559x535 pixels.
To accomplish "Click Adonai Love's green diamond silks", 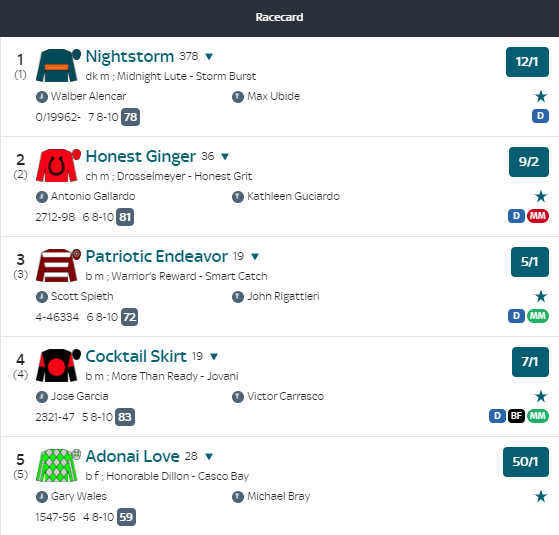I will point(58,465).
